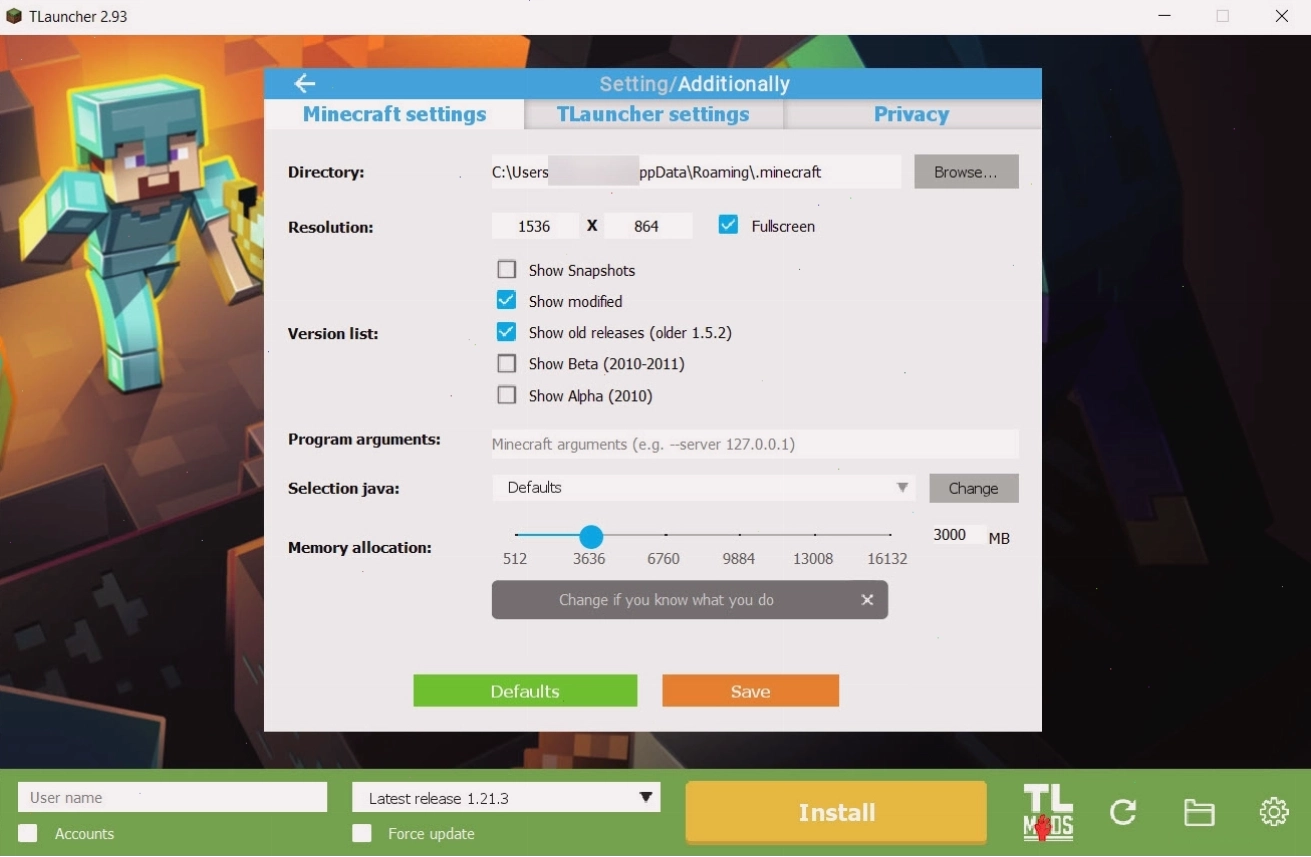Click the resolution height field 864
The width and height of the screenshot is (1311, 857).
[x=648, y=226]
